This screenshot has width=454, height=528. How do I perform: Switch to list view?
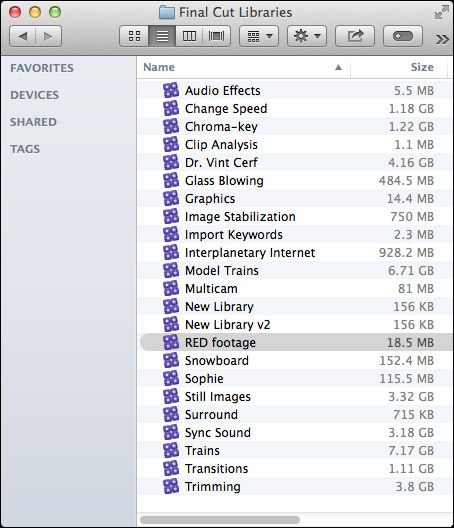tap(162, 36)
